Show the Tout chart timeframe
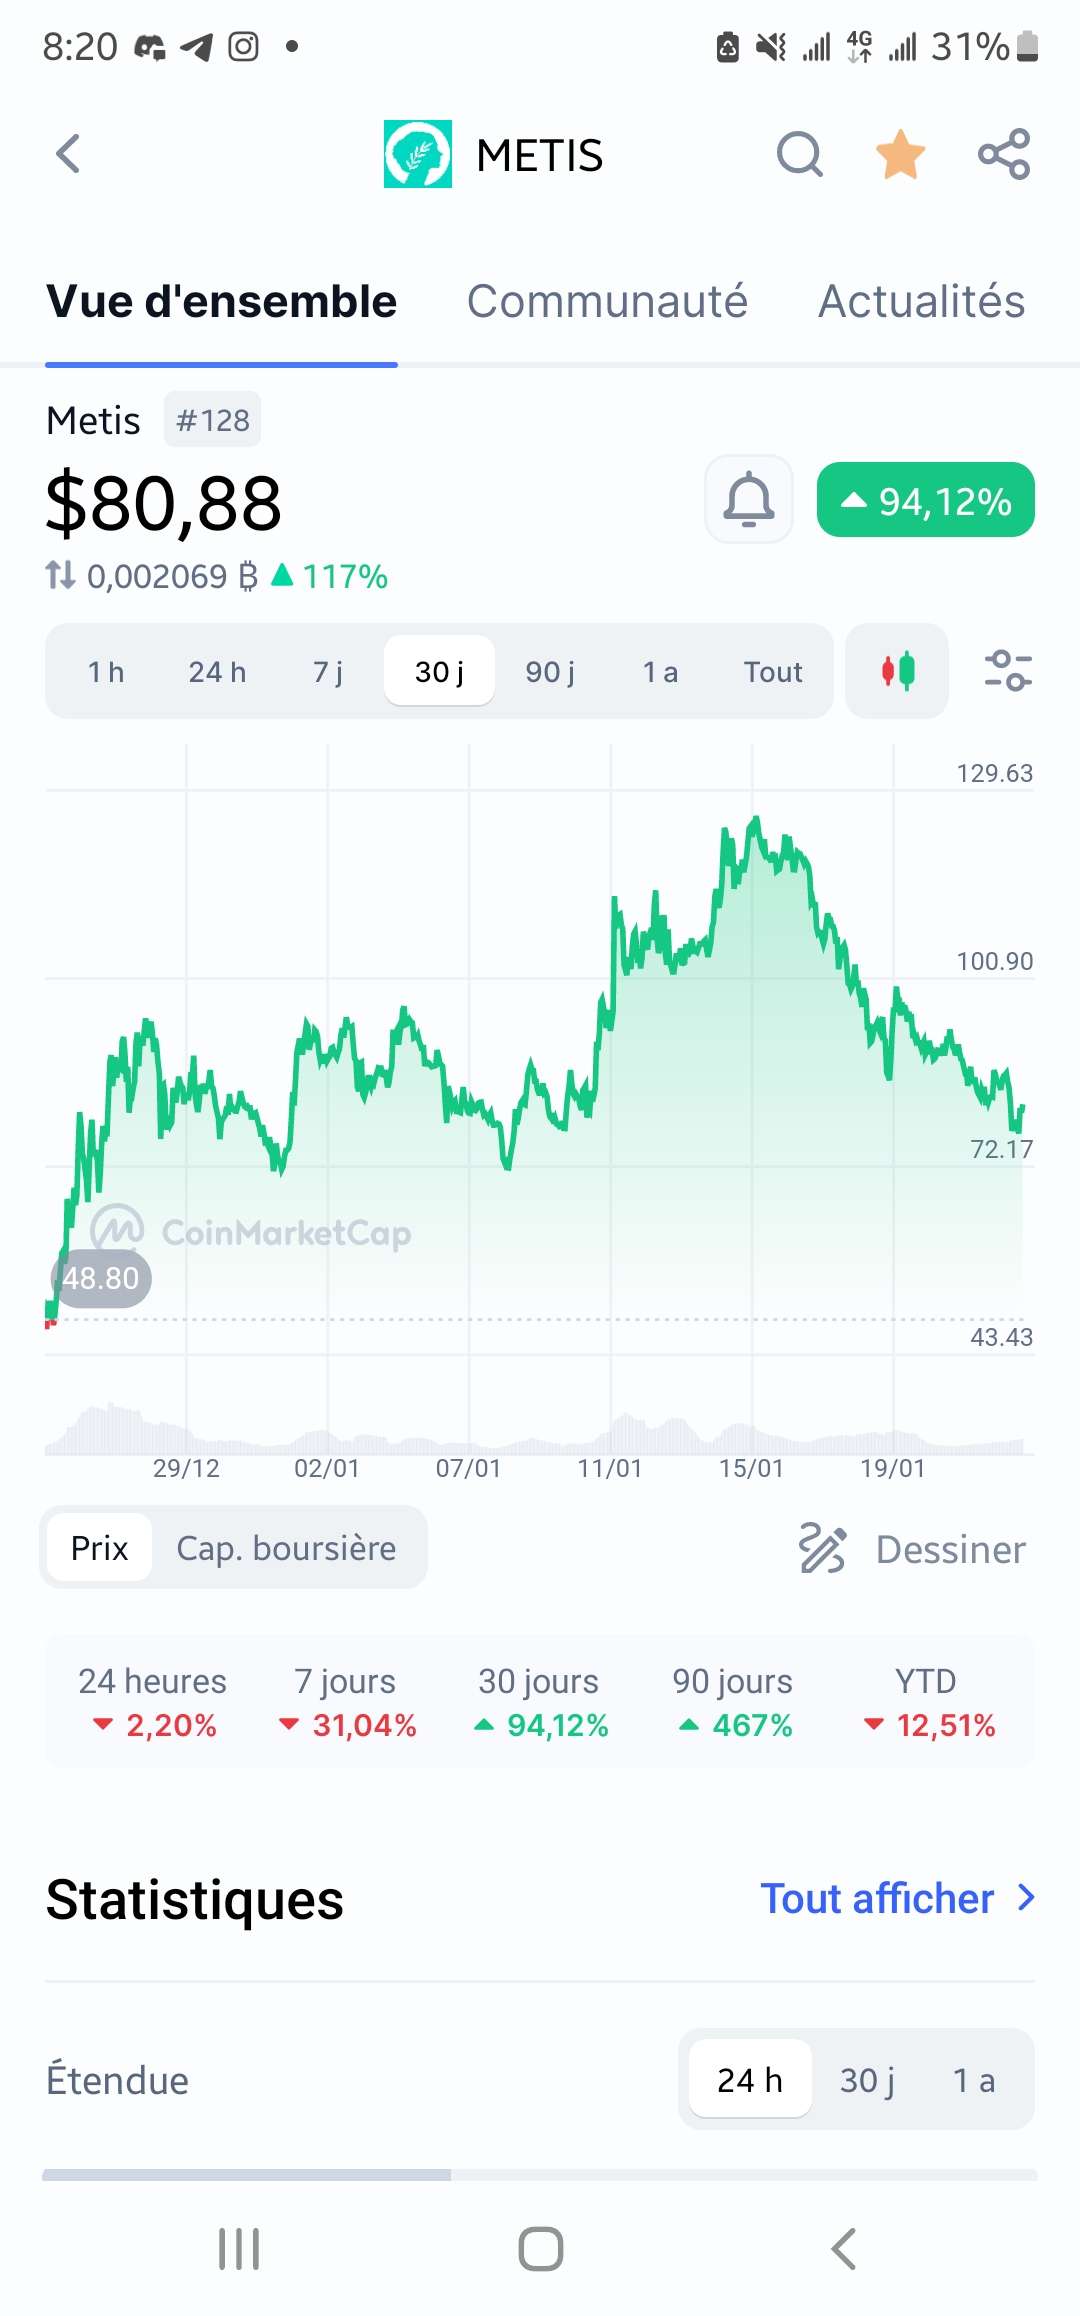Viewport: 1080px width, 2316px height. tap(772, 671)
